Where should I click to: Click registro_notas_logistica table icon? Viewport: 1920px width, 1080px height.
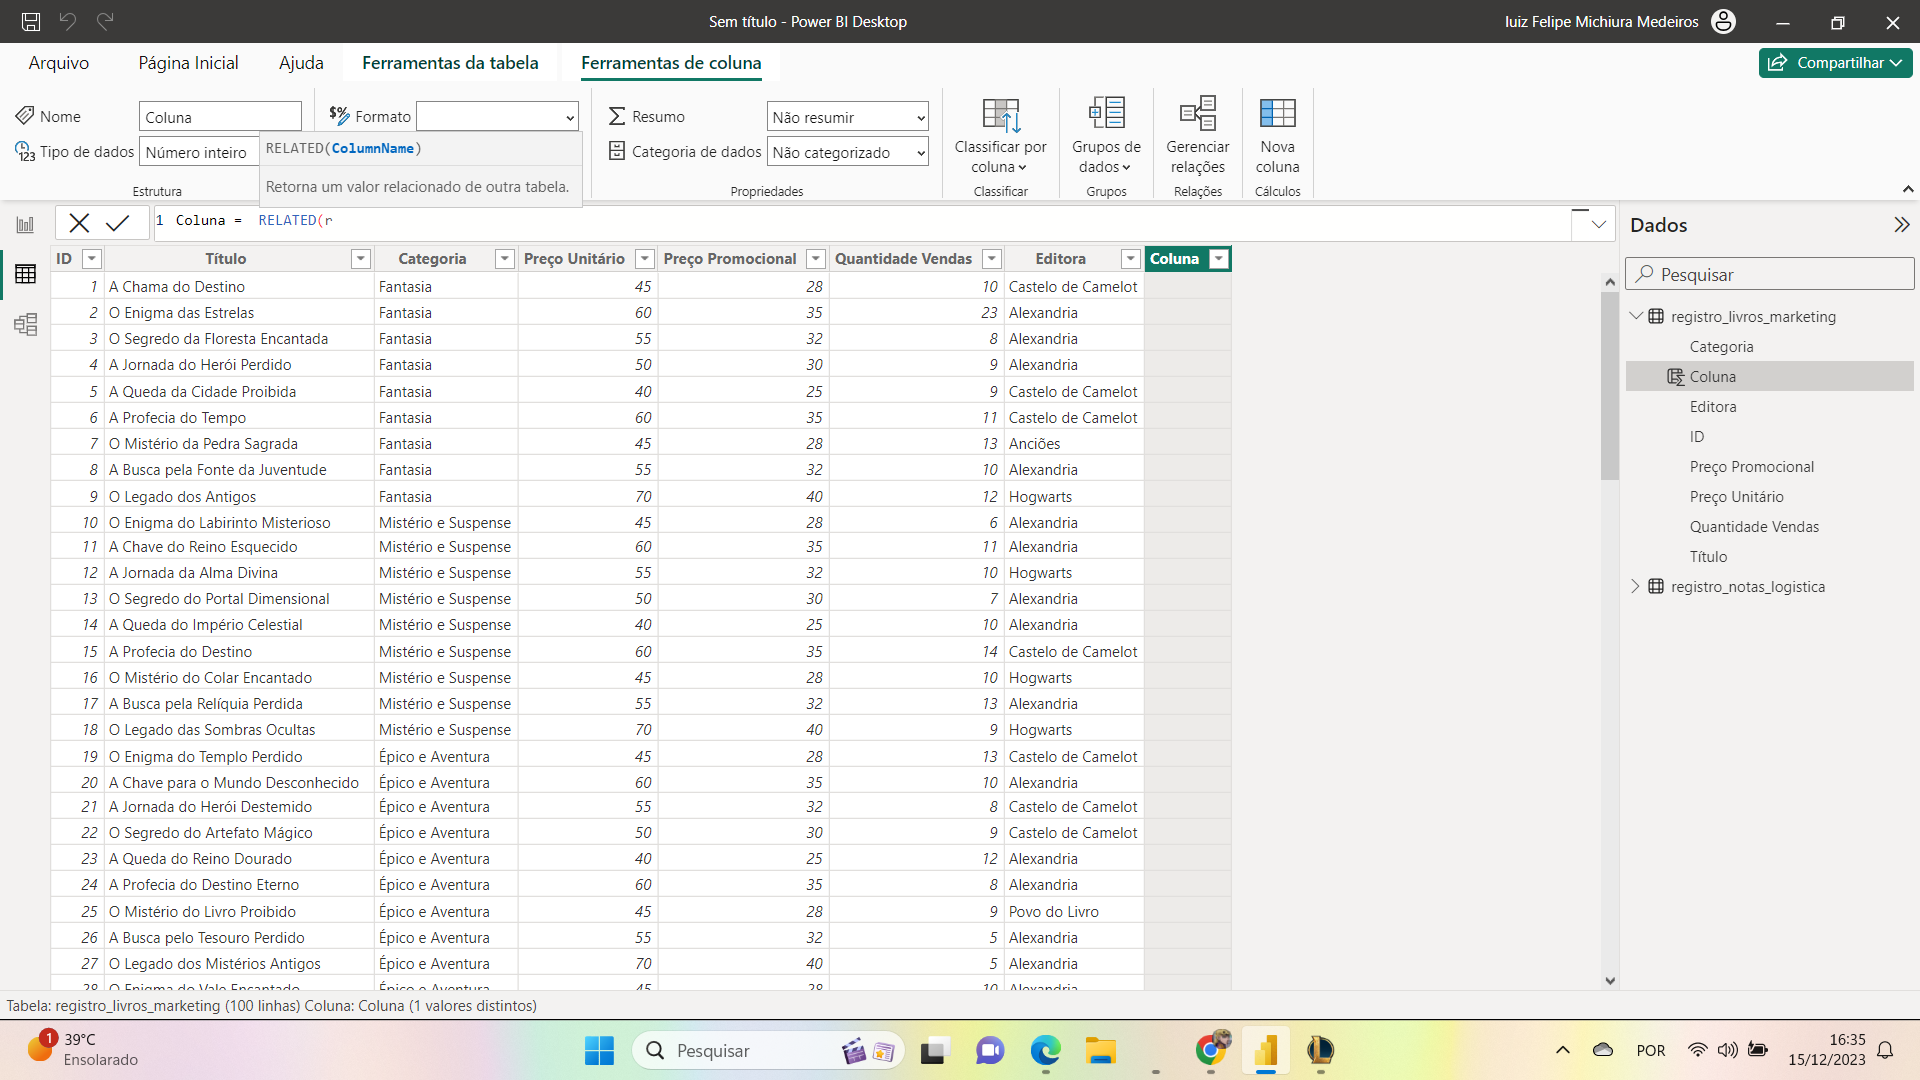coord(1656,586)
